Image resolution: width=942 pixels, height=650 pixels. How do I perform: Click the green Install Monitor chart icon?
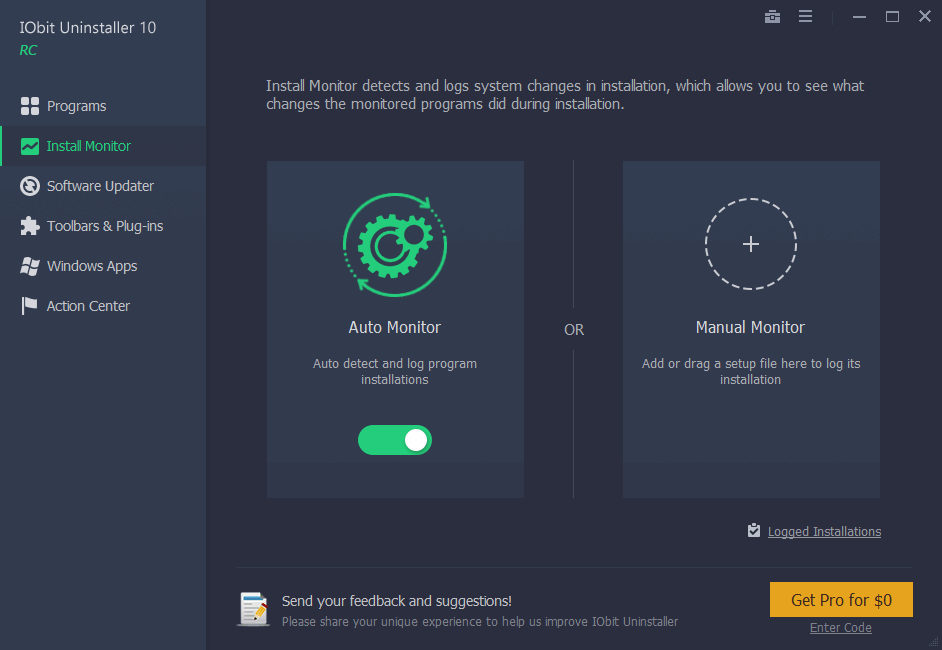29,146
